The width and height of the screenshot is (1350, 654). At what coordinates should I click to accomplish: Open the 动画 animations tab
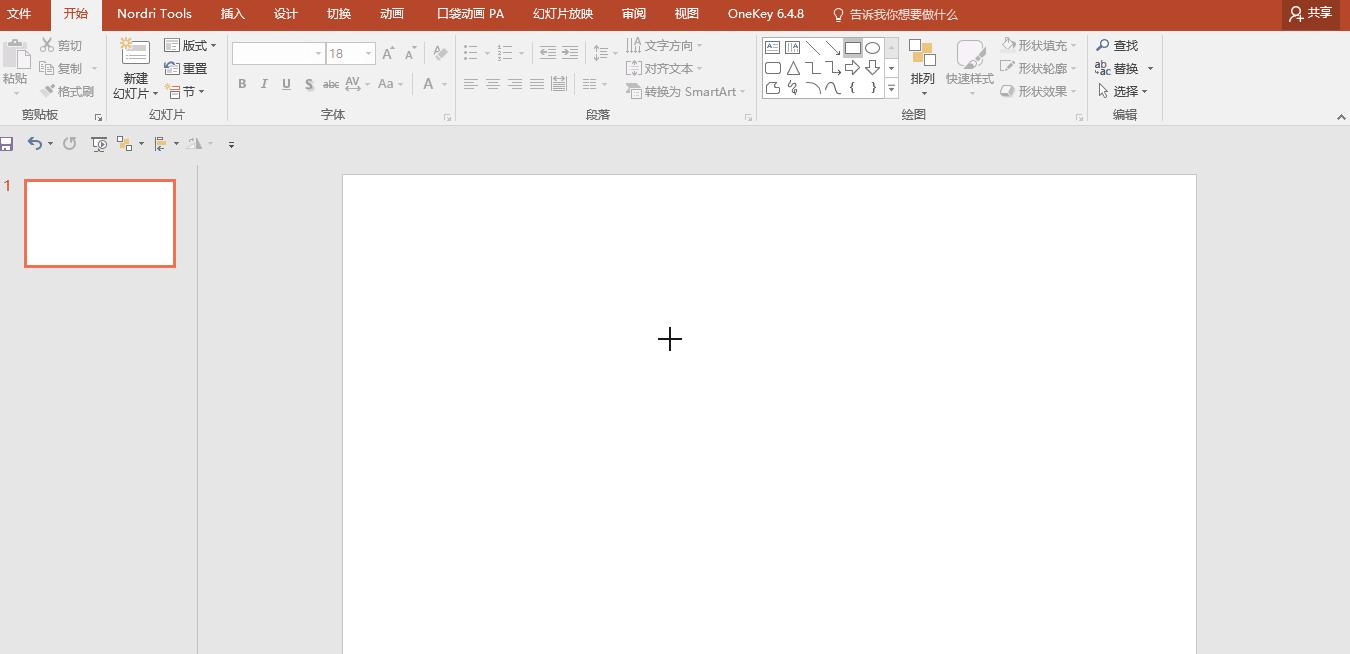click(392, 14)
